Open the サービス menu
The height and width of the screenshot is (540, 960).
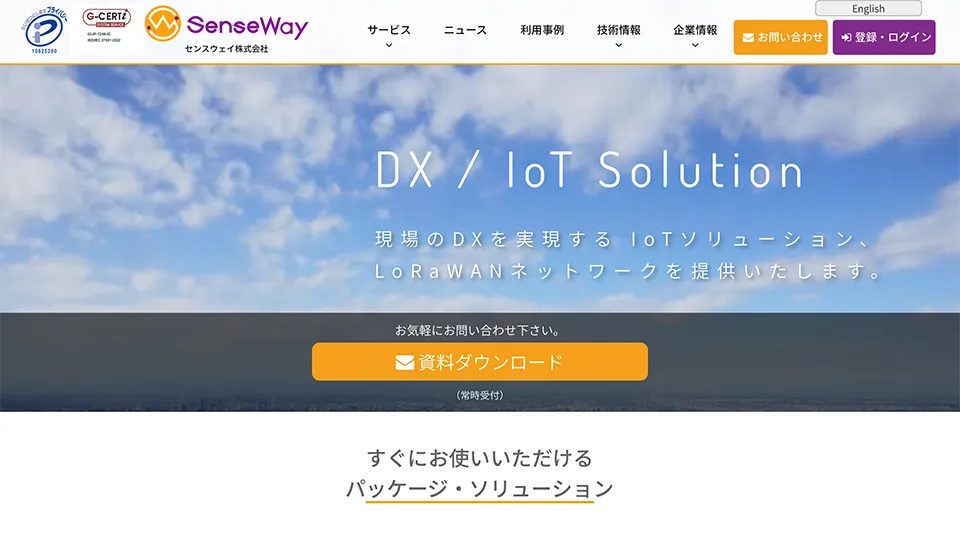pyautogui.click(x=389, y=30)
